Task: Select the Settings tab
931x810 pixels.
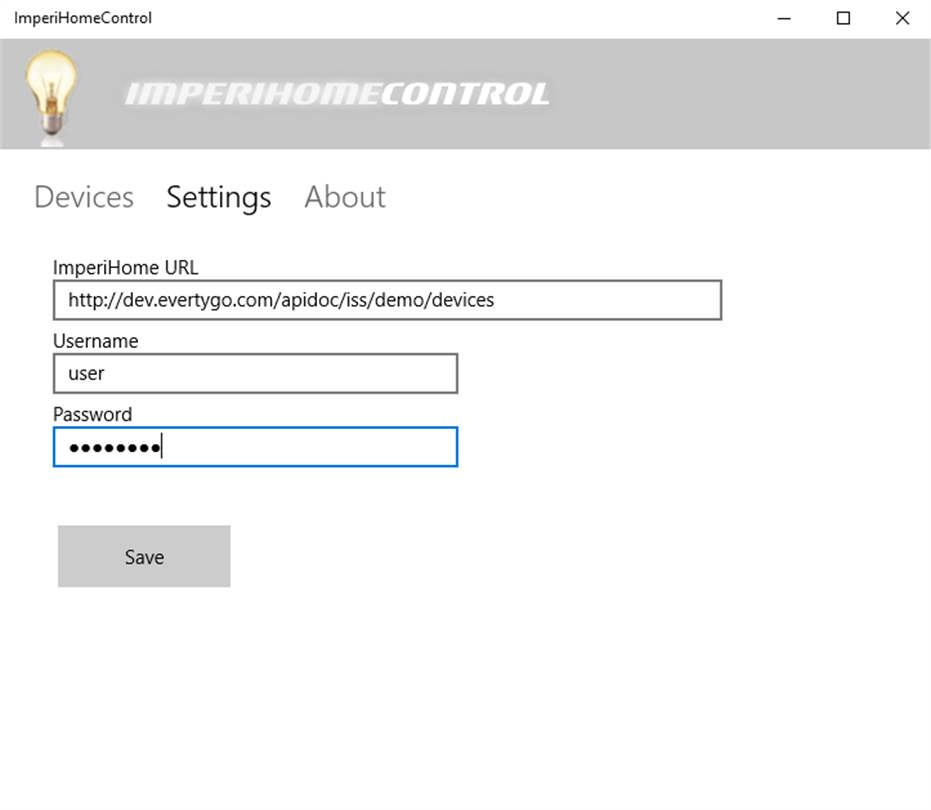Action: pos(218,198)
